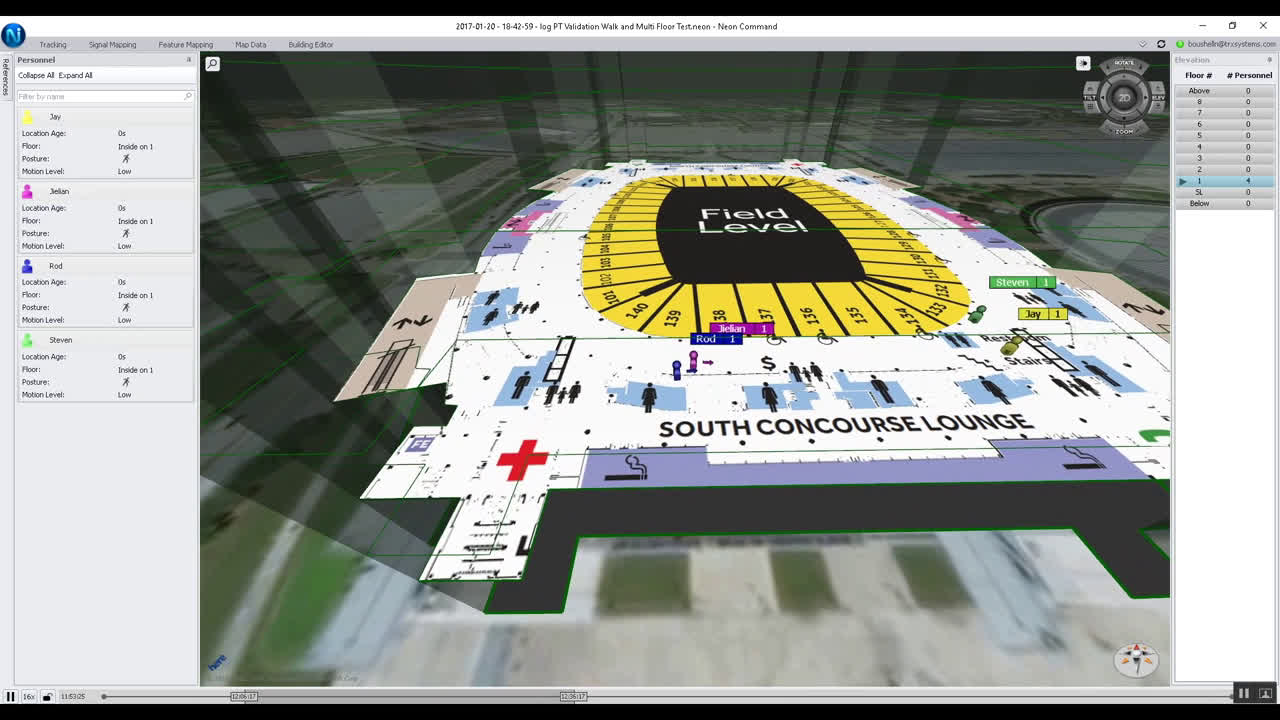This screenshot has width=1280, height=720.
Task: Open the Map Data tab
Action: (x=250, y=44)
